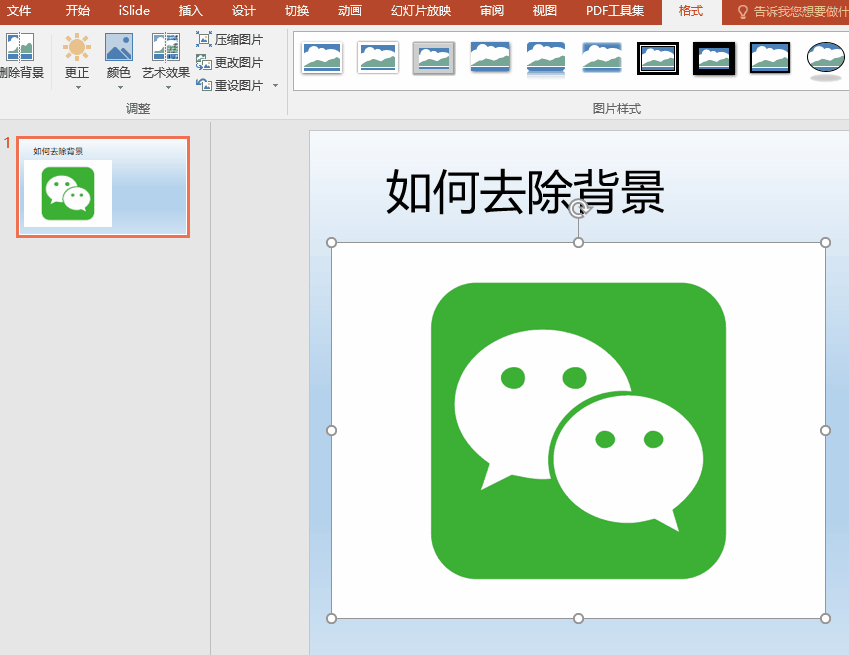The image size is (849, 655).
Task: Click the slide title 如何去除背景
Action: 525,191
